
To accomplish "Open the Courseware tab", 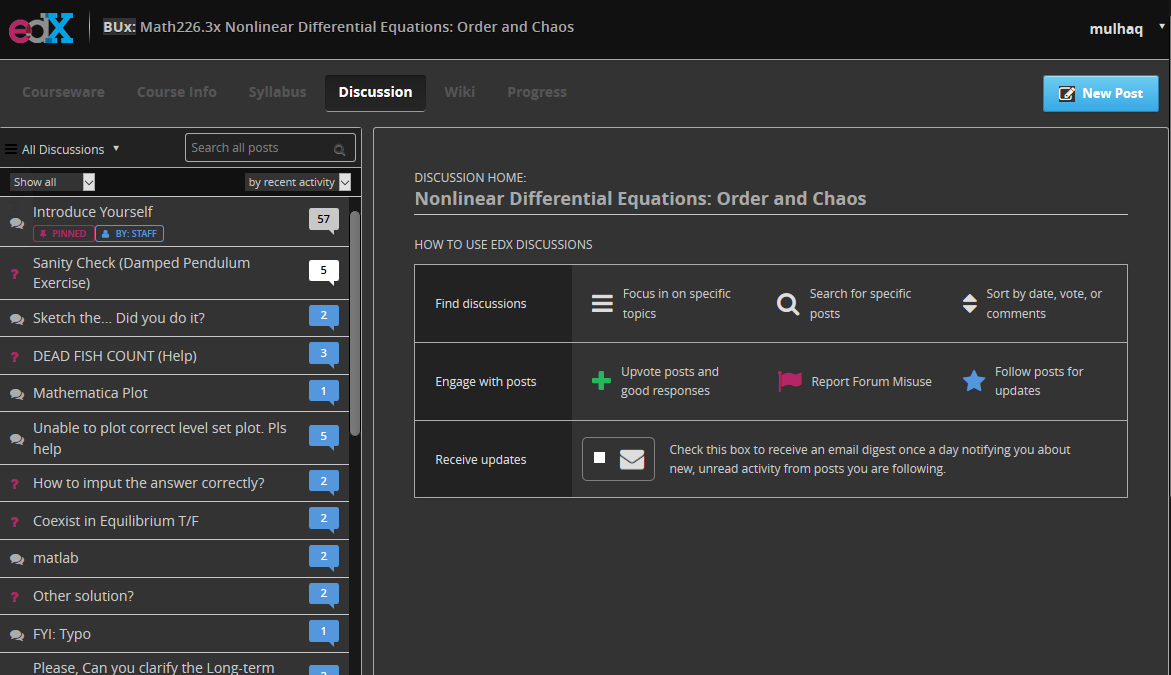I will [x=63, y=92].
